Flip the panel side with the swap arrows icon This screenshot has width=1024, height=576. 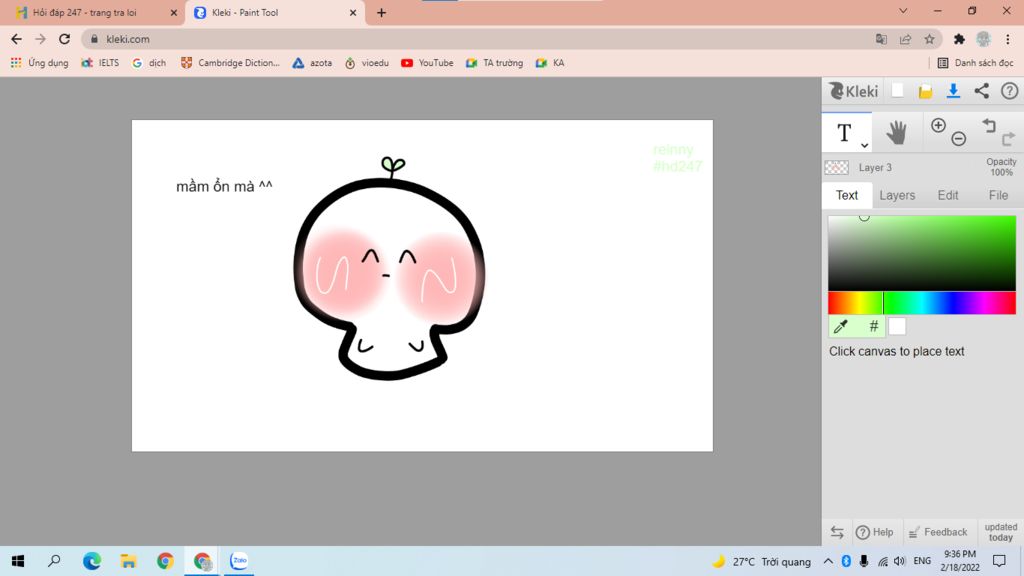tap(837, 532)
